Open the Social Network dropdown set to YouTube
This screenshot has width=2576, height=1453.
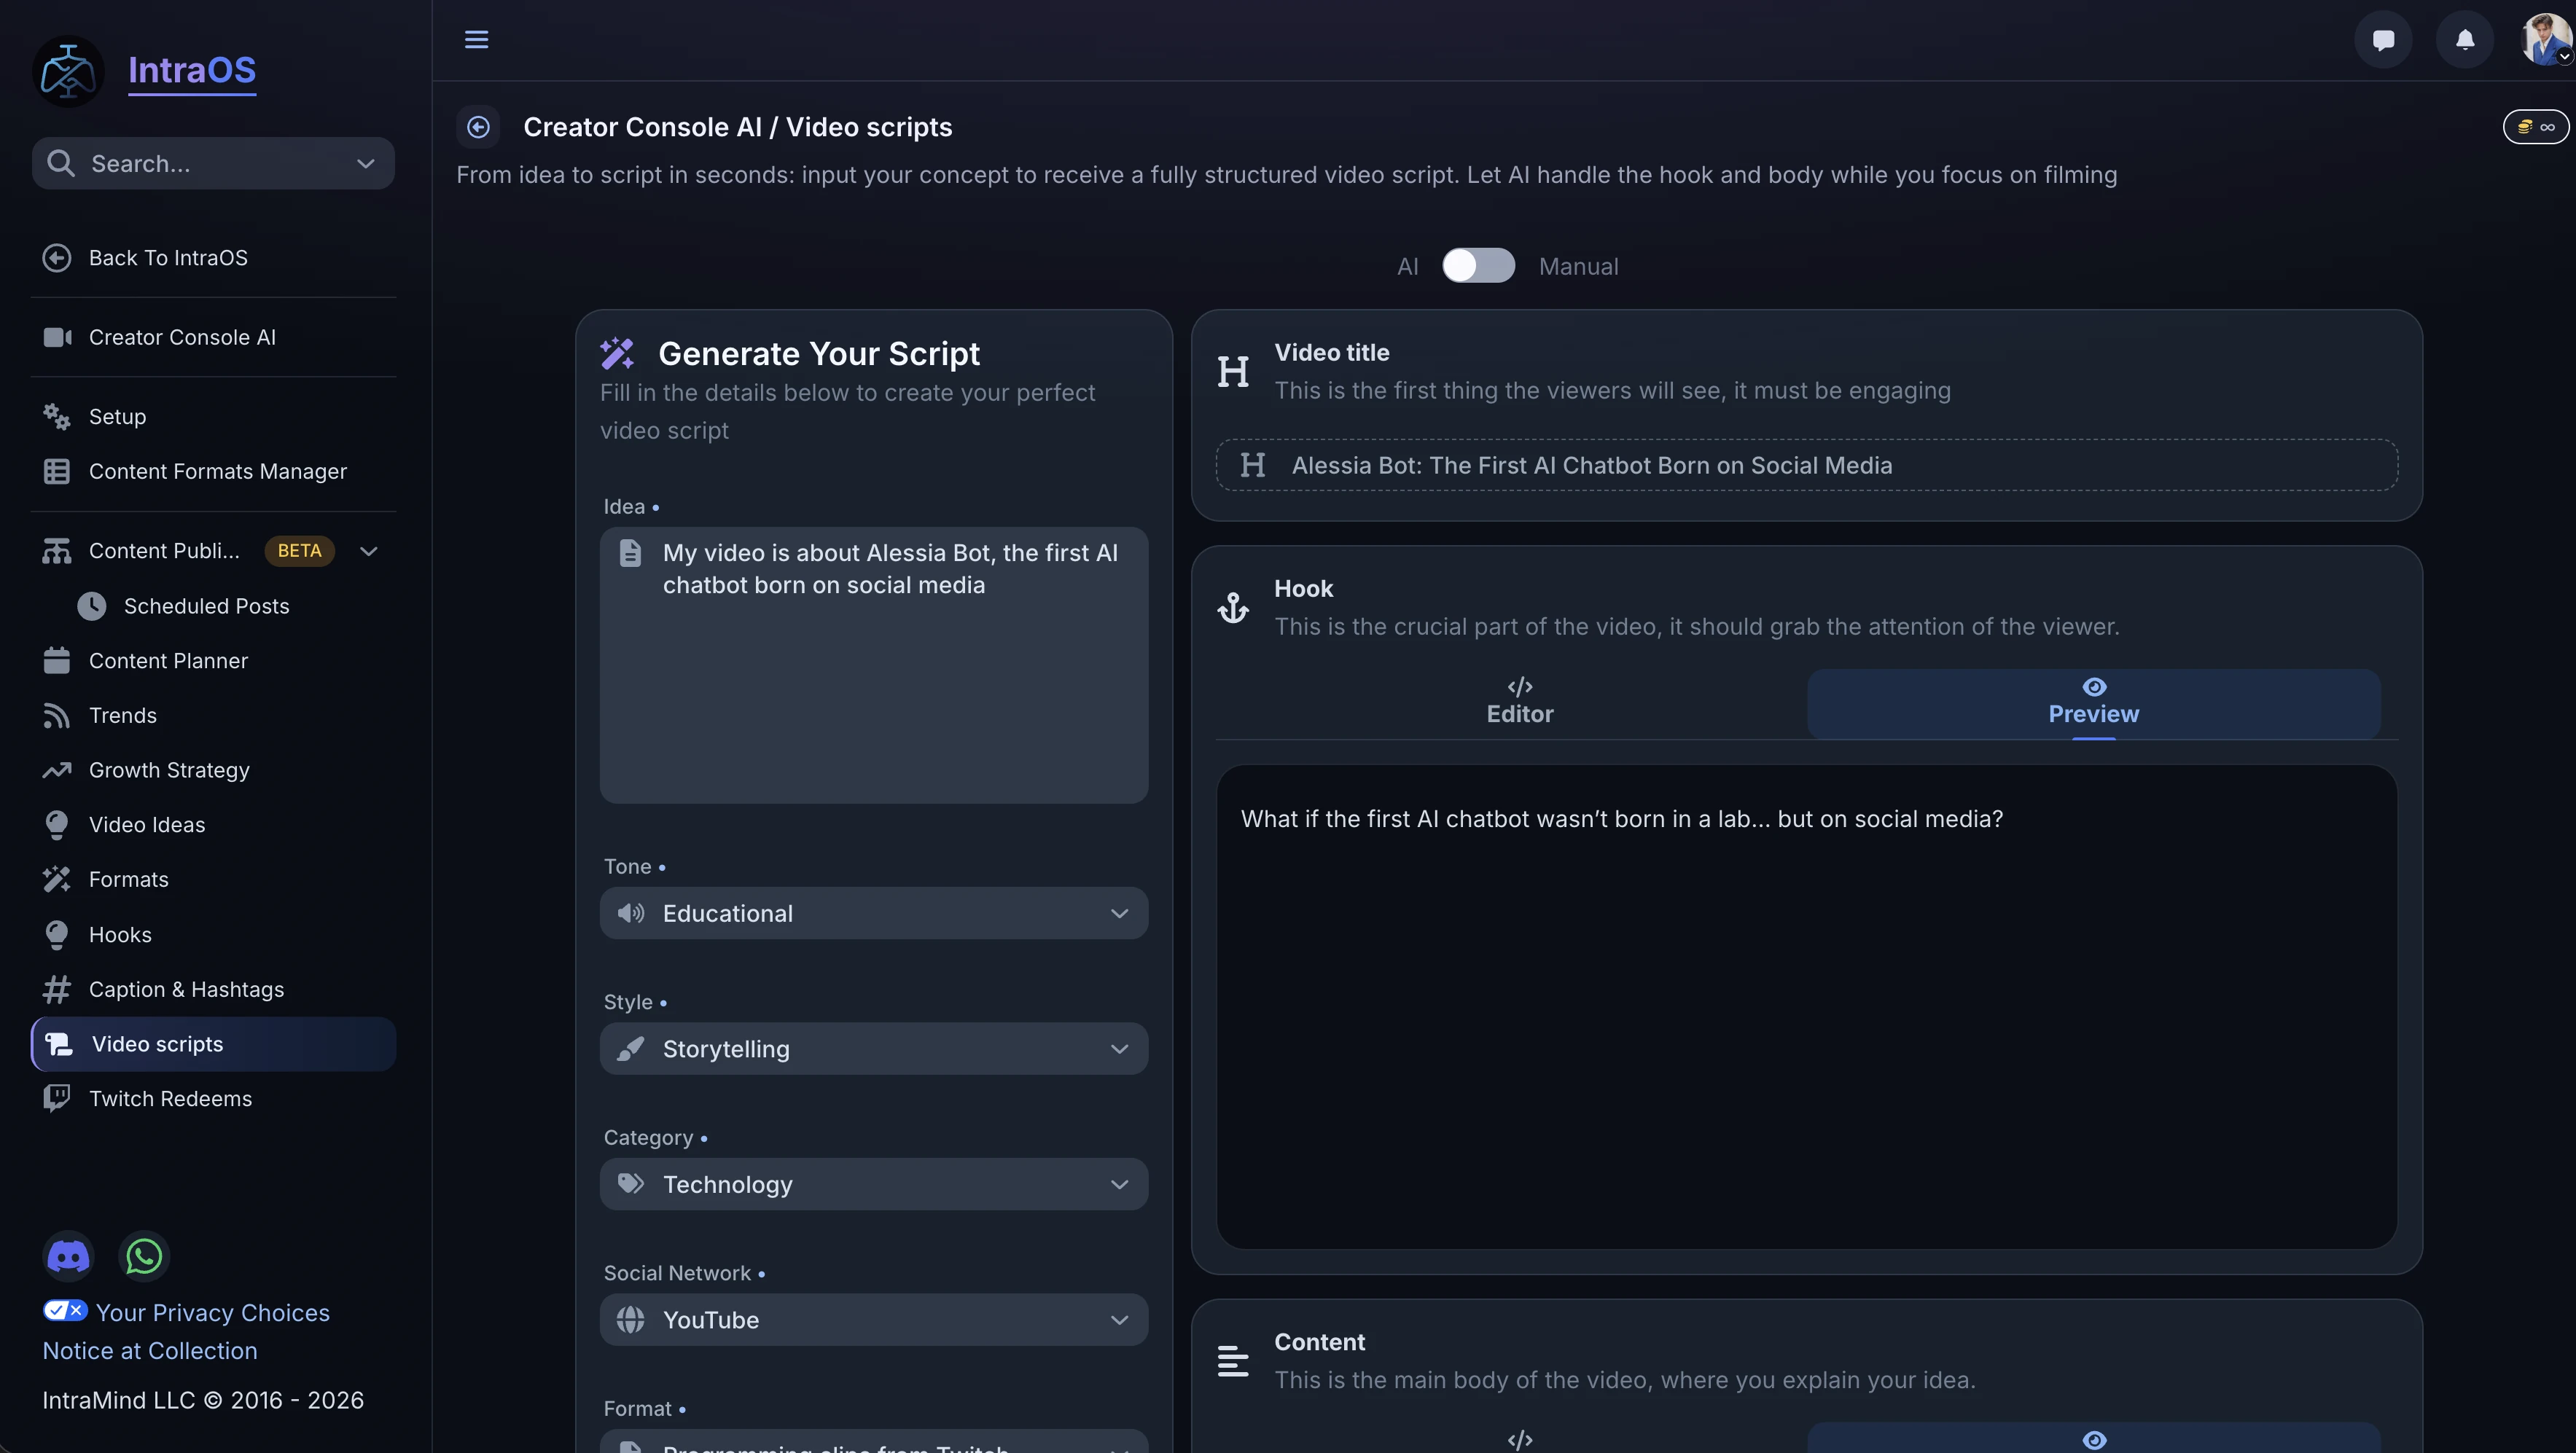[874, 1319]
